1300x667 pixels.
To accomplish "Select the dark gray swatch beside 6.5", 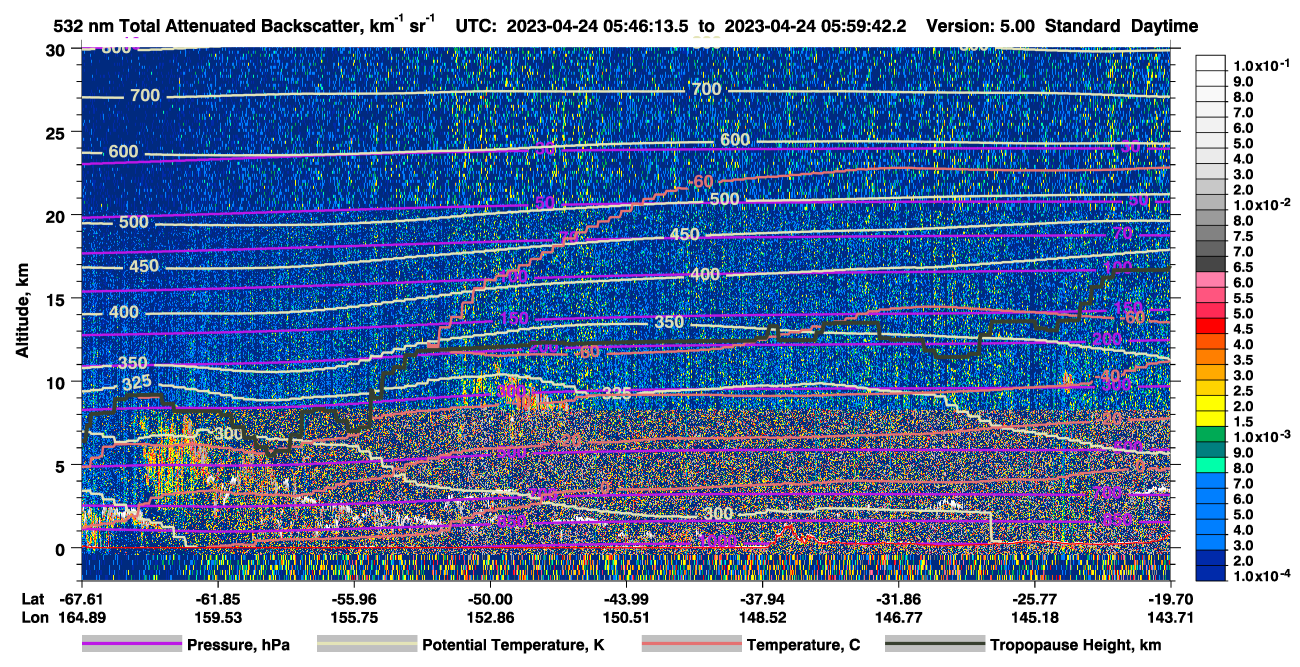I will coord(1211,266).
